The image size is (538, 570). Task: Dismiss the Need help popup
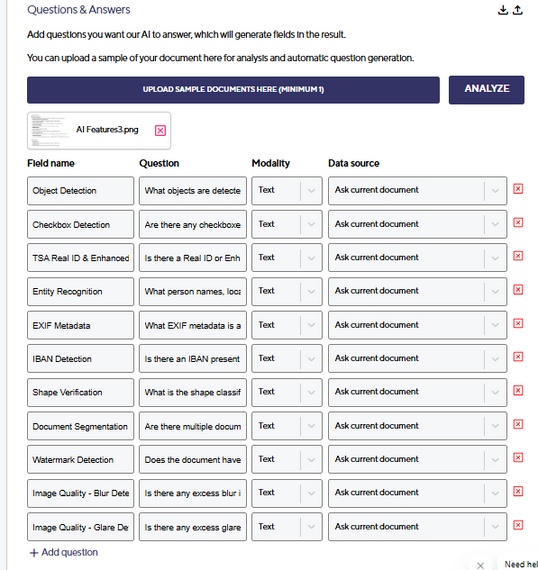point(481,565)
